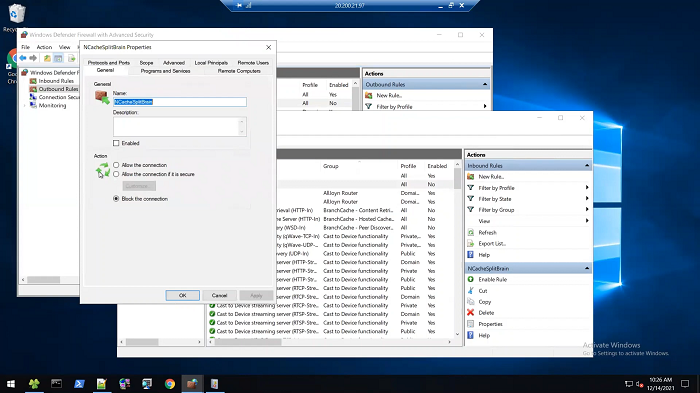Screen dimensions: 700x393
Task: Open the Action Center notification icon
Action: pyautogui.click(x=685, y=384)
